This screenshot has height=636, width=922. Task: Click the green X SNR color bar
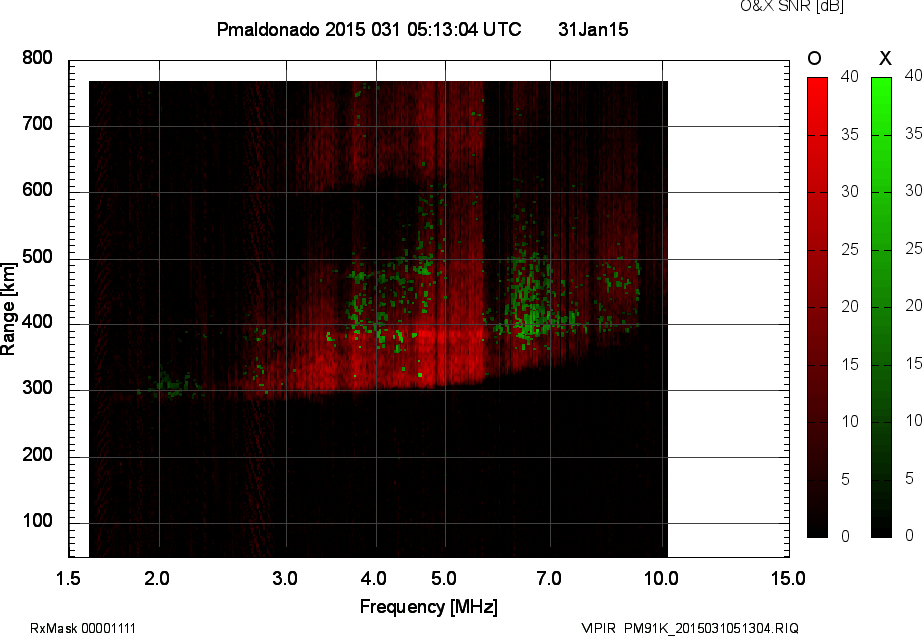tap(881, 307)
